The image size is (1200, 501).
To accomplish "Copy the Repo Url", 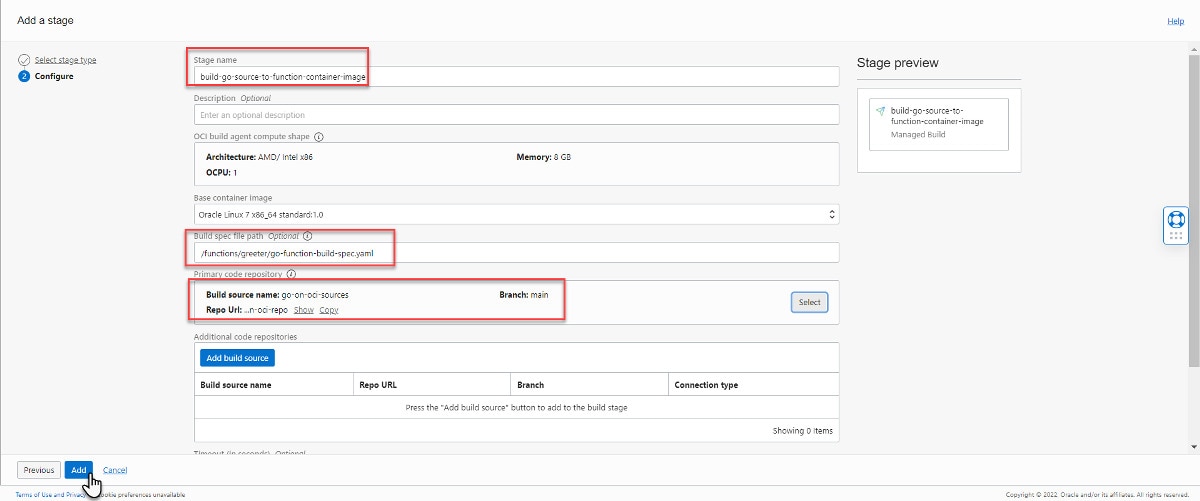I will [329, 310].
